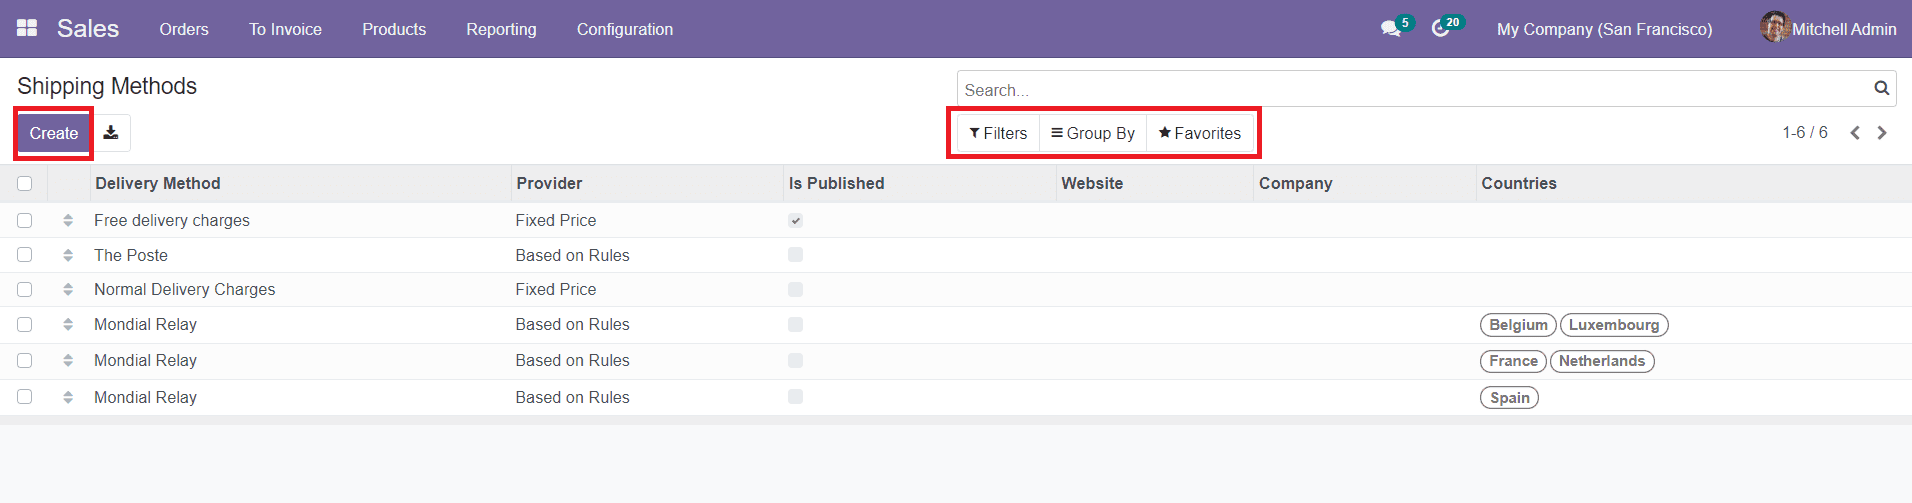Open the Filters dropdown
Viewport: 1912px width, 503px height.
(x=998, y=133)
